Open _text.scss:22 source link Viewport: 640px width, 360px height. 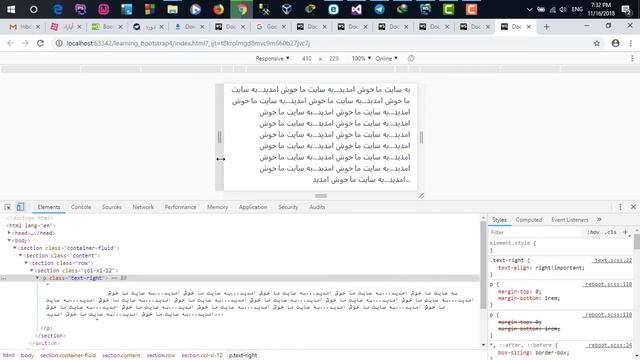[612, 260]
